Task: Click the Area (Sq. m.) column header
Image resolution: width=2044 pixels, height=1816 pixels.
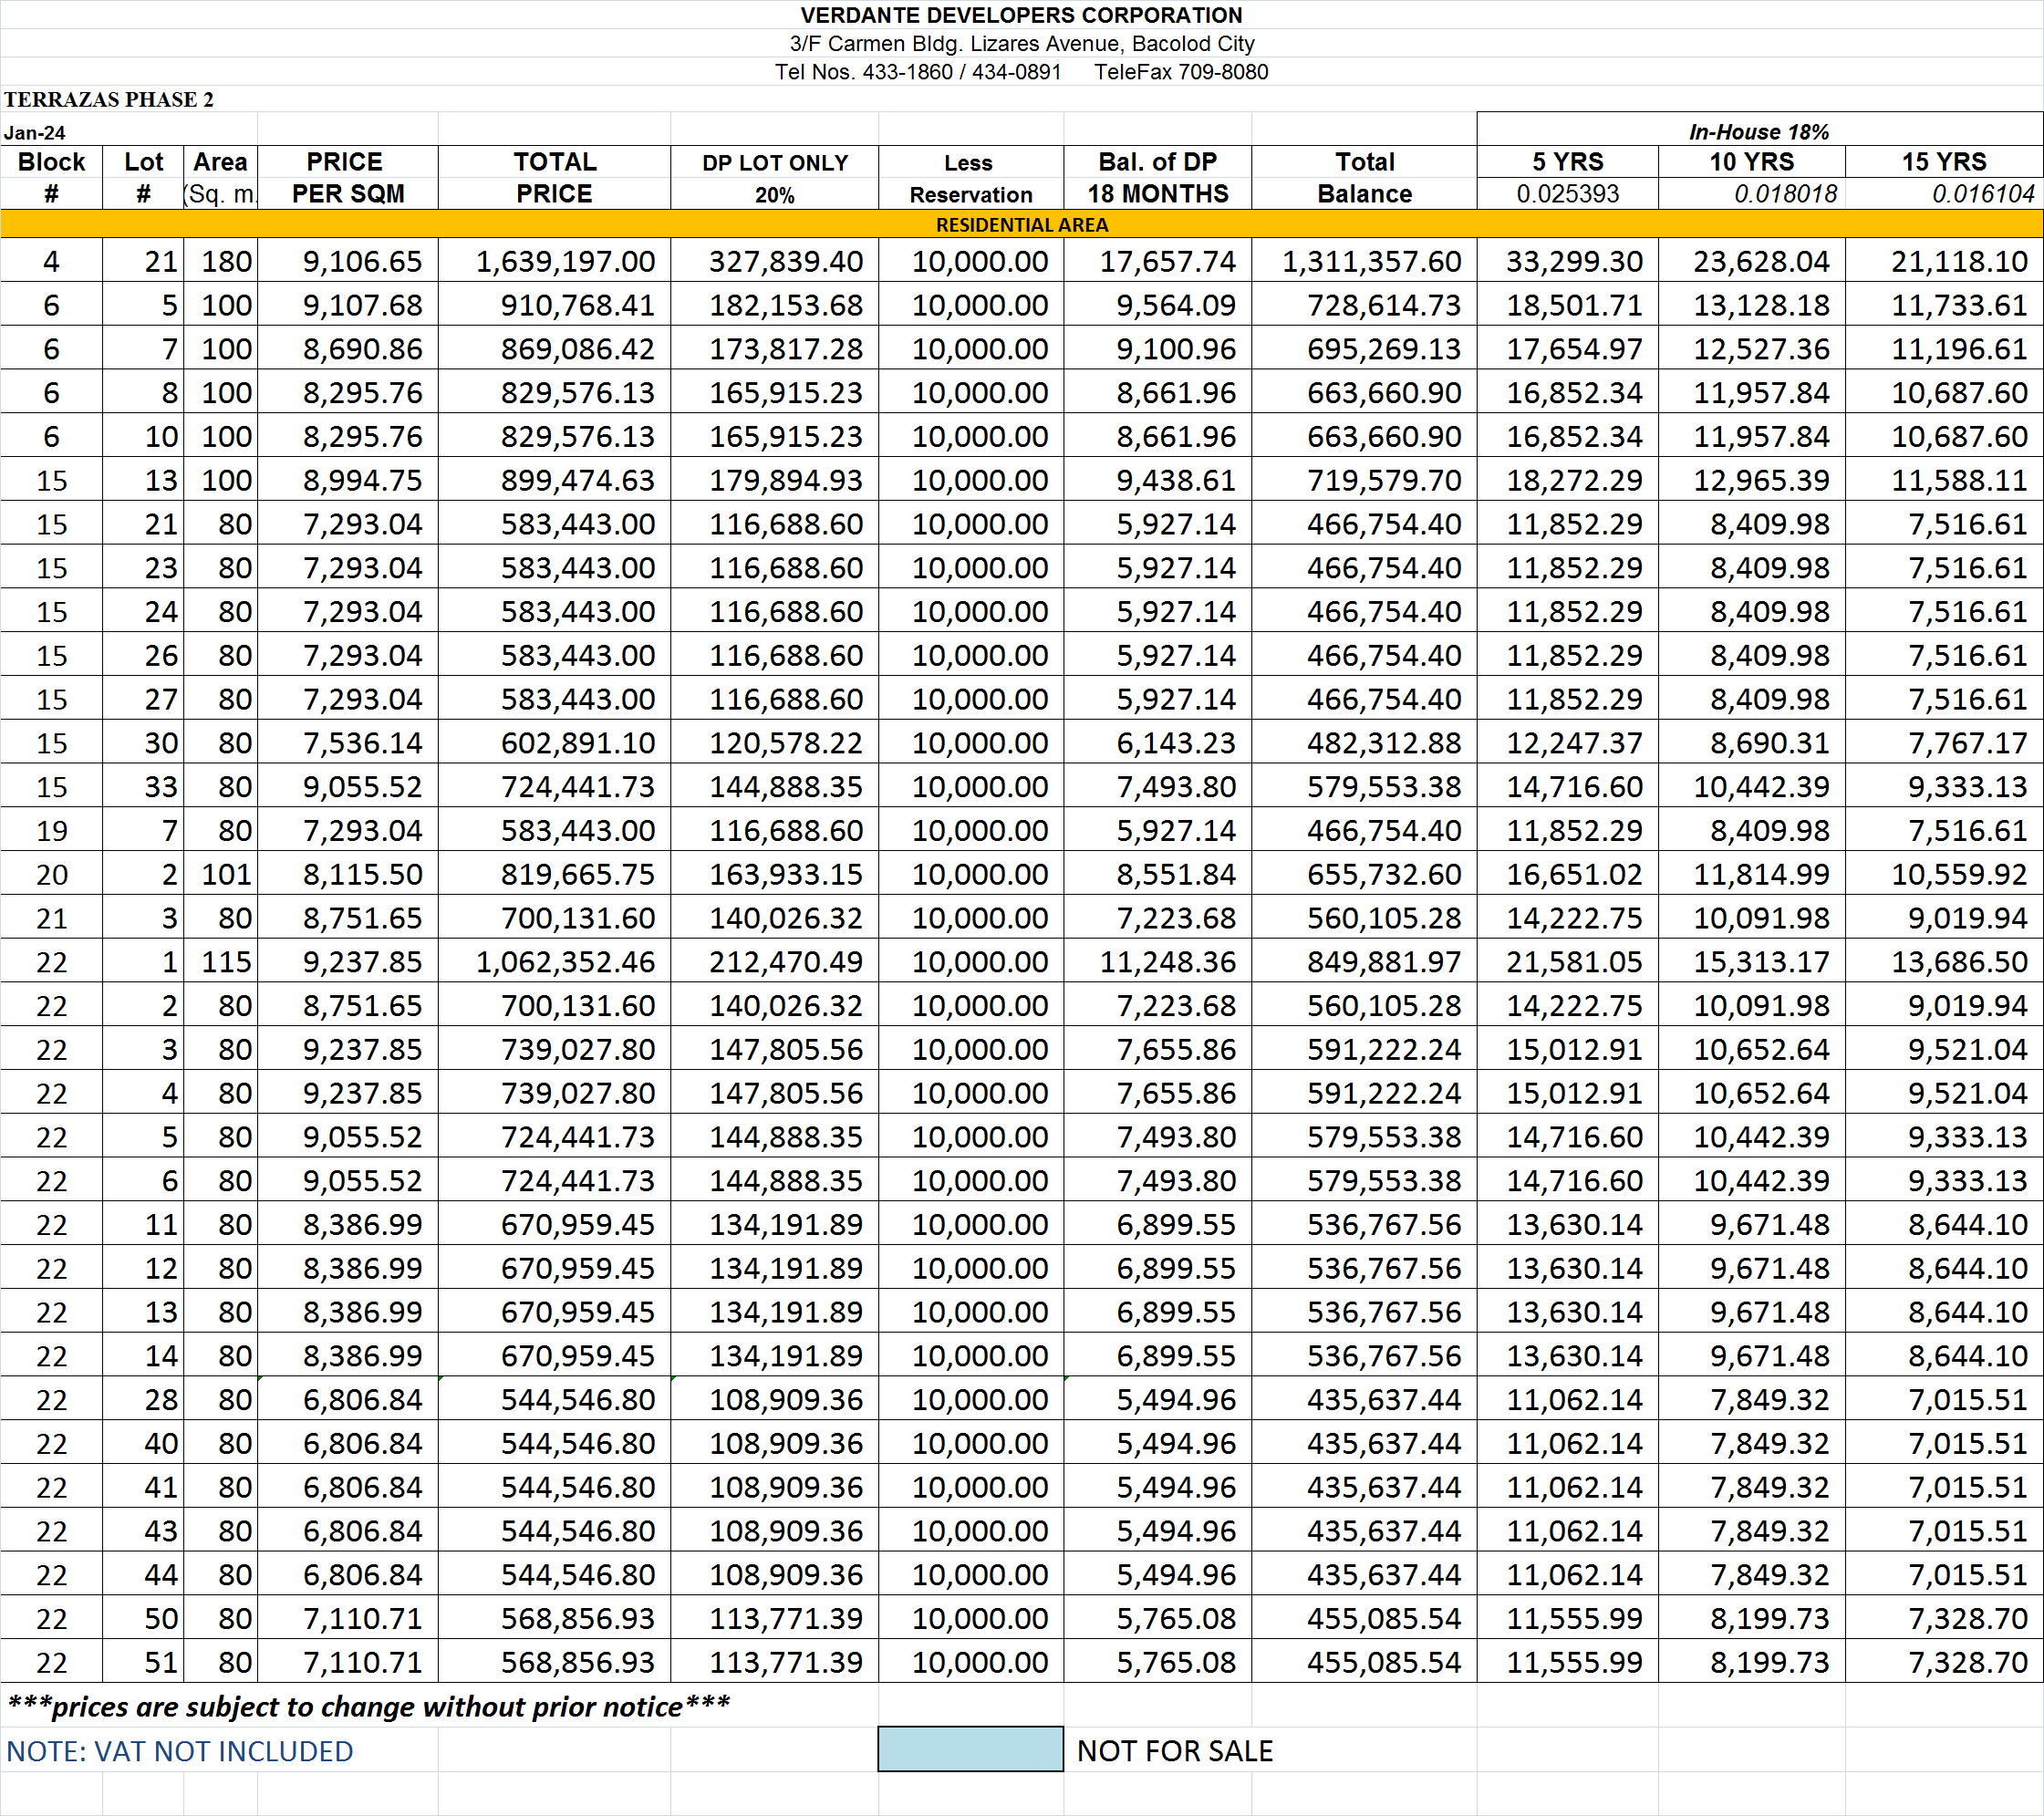Action: coord(221,177)
